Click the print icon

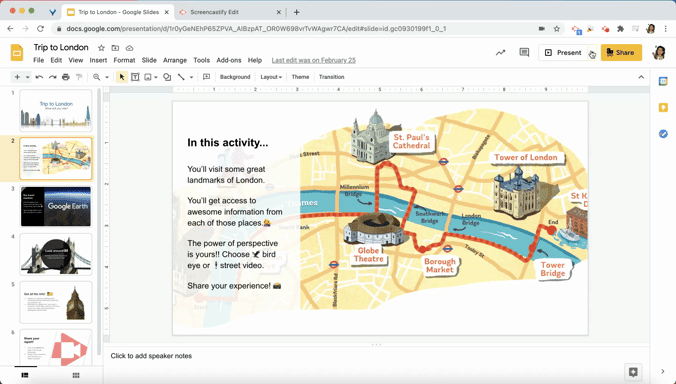click(x=66, y=77)
